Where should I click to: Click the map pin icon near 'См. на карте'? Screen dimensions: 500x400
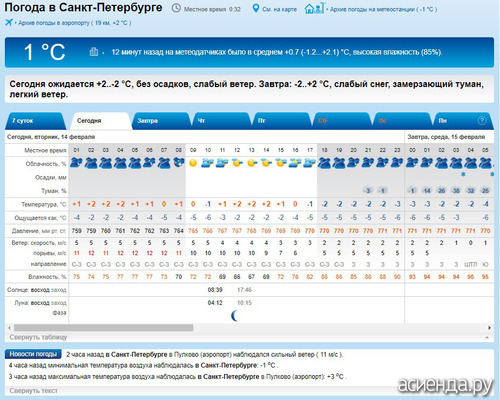tap(256, 9)
